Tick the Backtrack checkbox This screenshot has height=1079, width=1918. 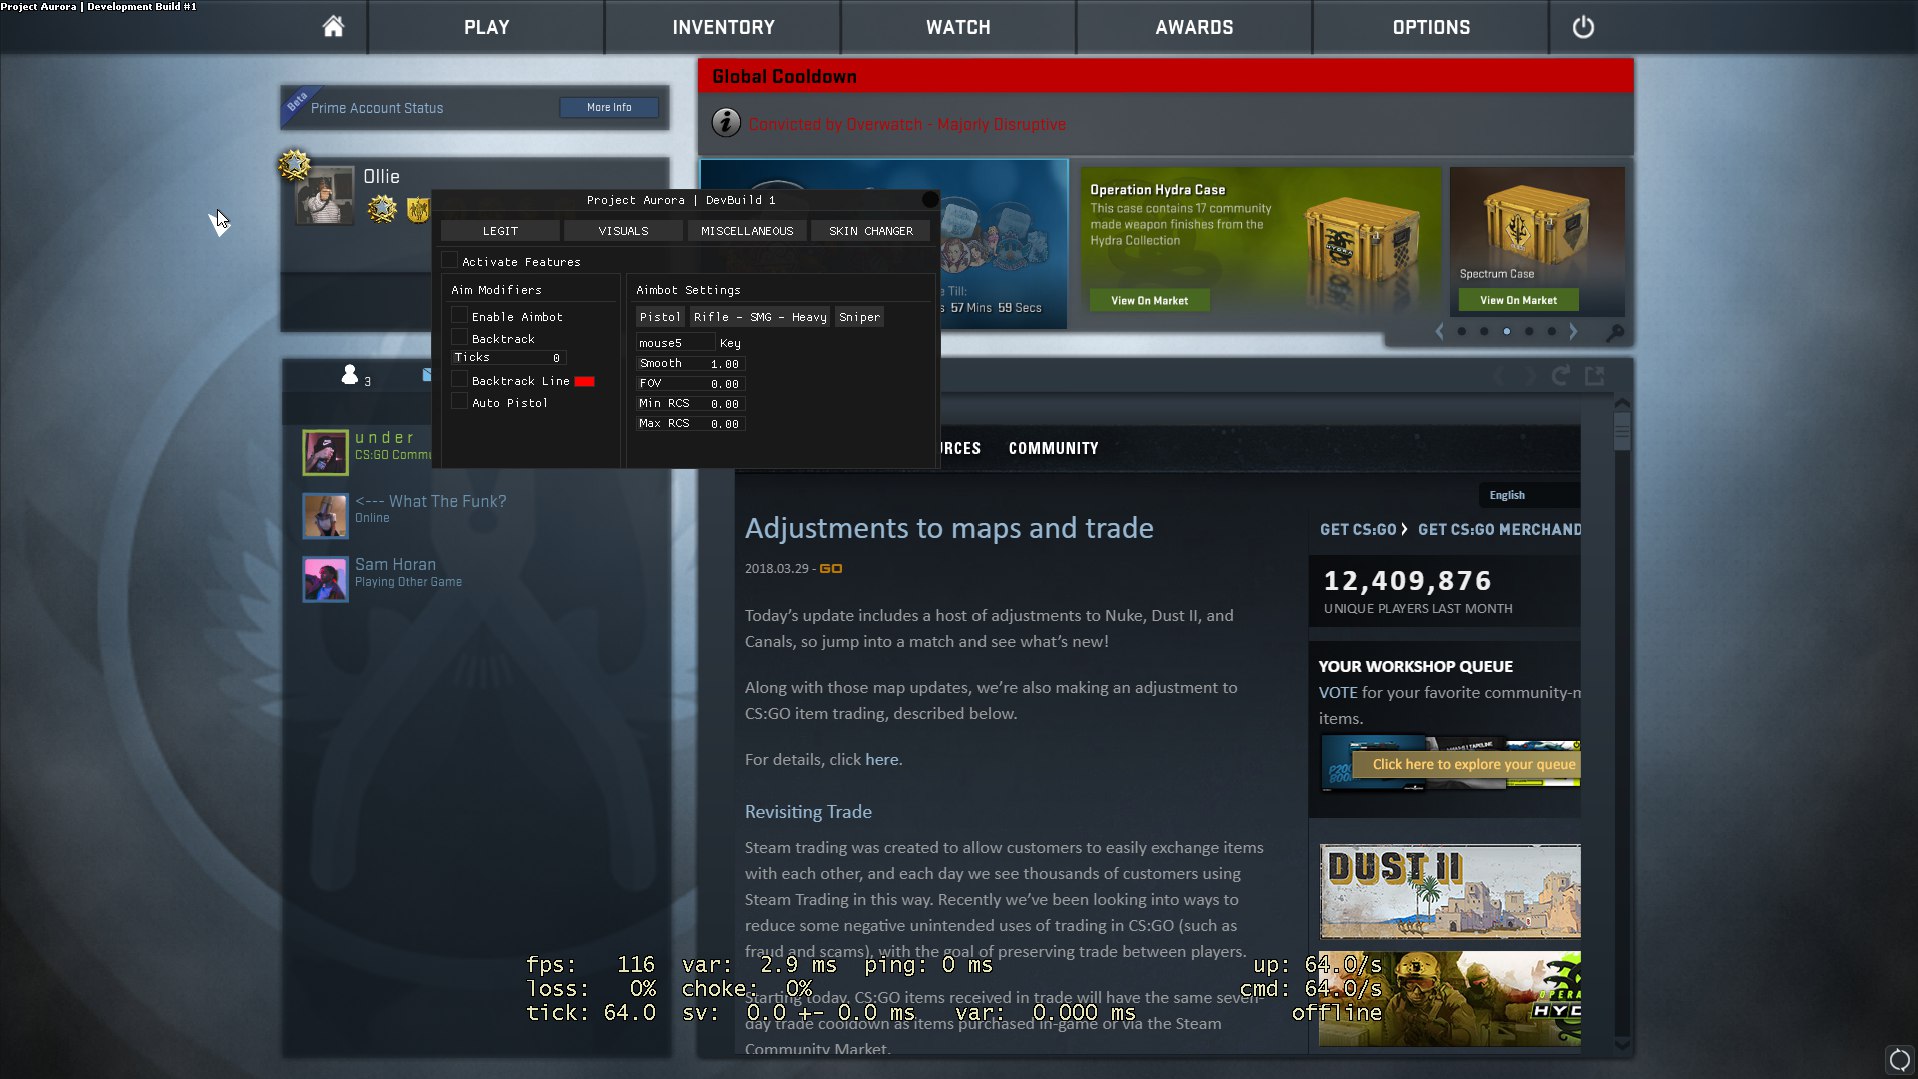[x=460, y=337]
